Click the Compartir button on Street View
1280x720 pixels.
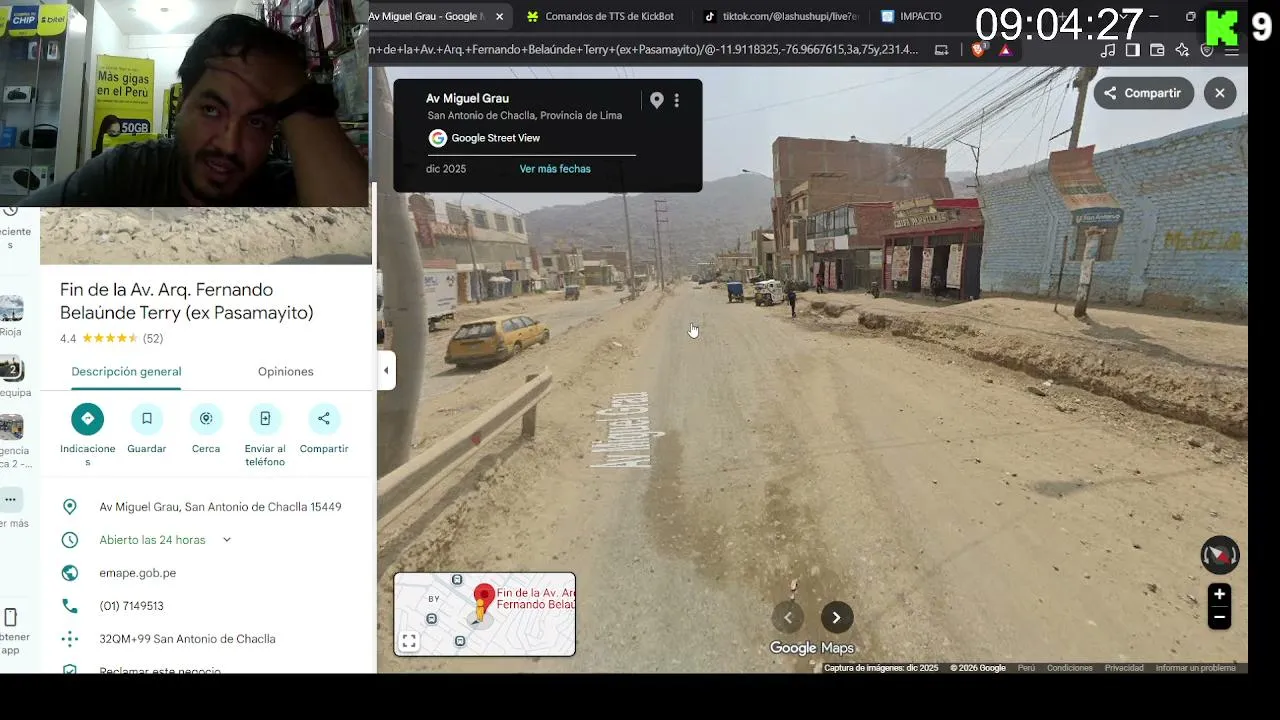1144,93
